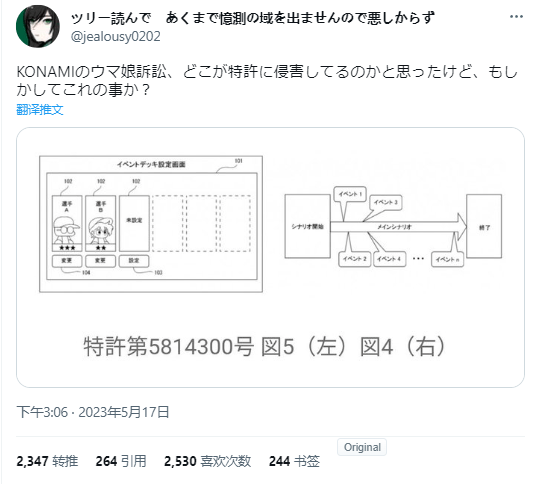Click the 未設定 card slot in the diagram
The height and width of the screenshot is (484, 535).
click(x=134, y=223)
